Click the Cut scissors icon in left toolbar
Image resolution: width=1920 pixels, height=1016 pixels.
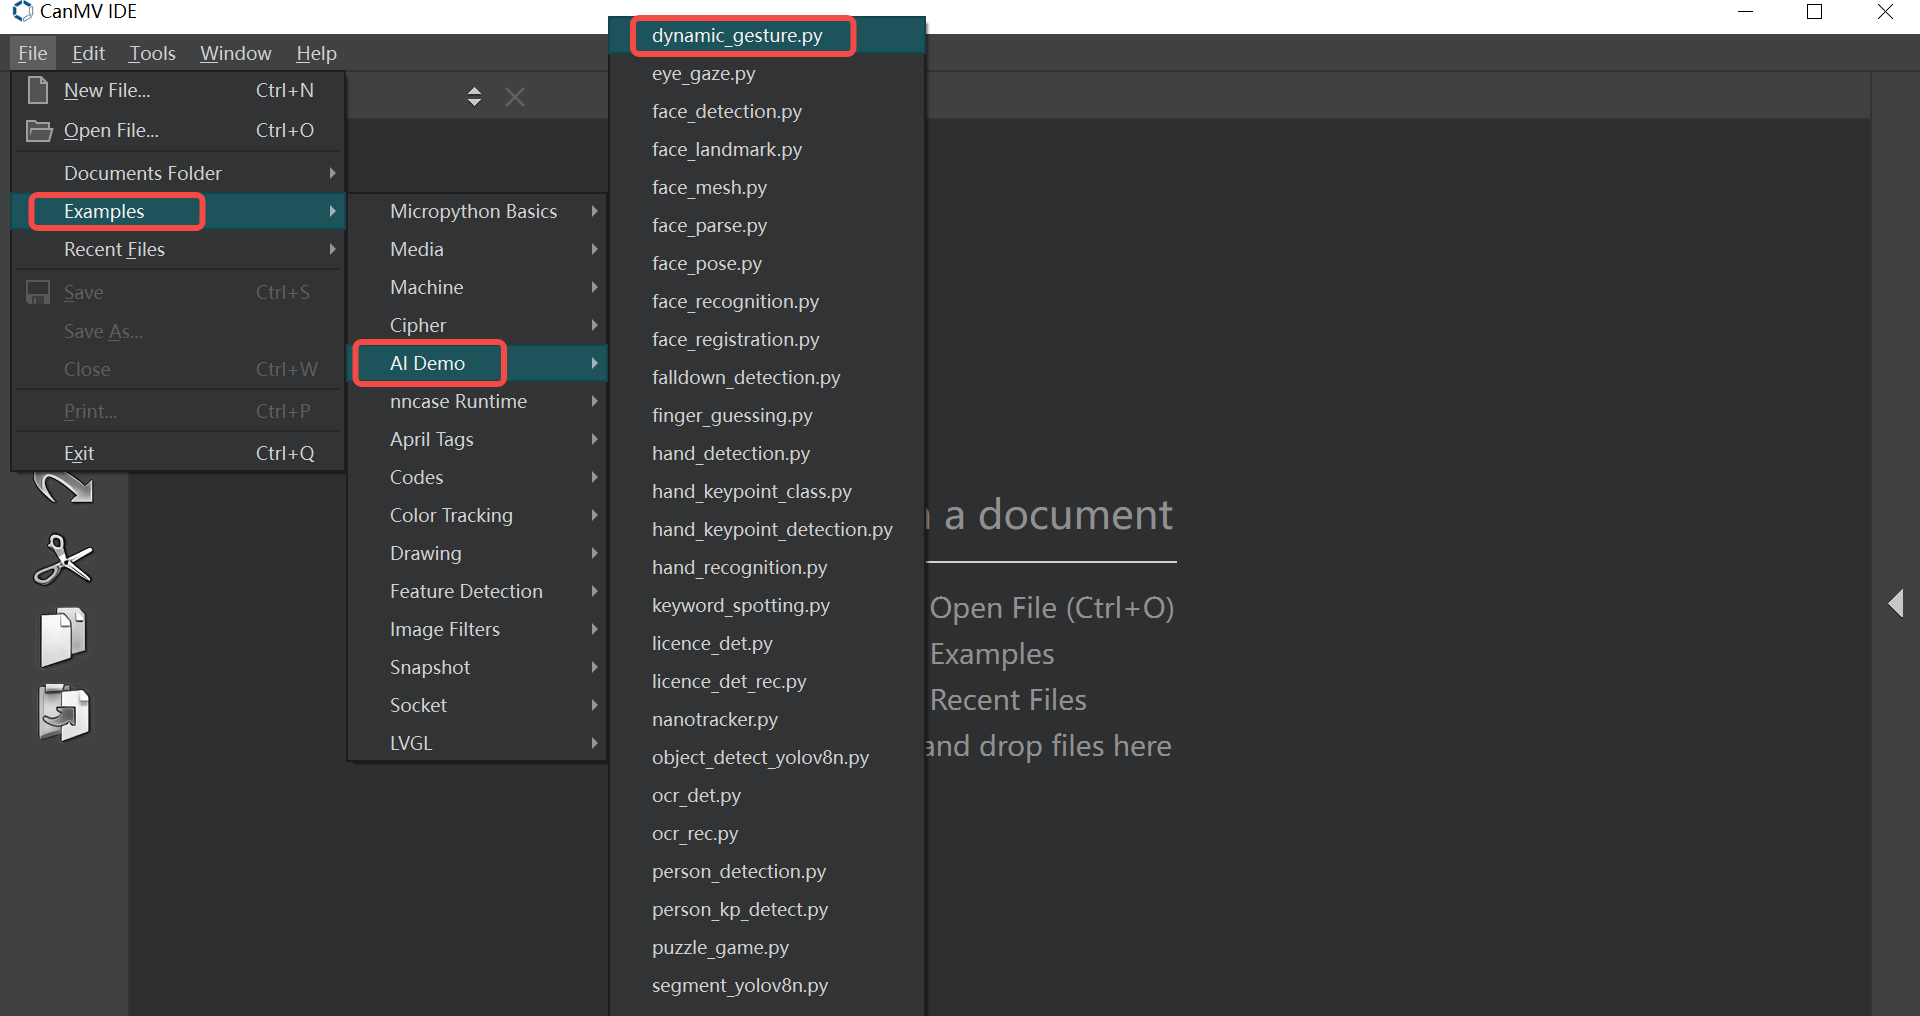coord(63,560)
